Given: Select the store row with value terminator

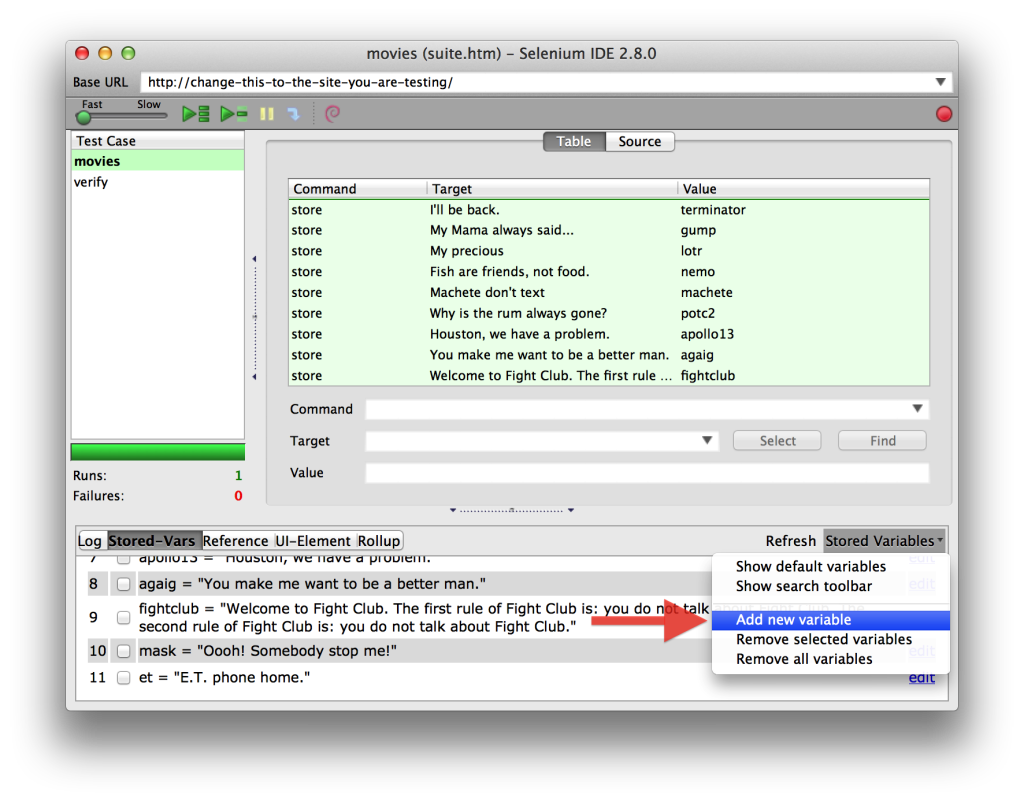Looking at the screenshot, I should click(x=609, y=210).
